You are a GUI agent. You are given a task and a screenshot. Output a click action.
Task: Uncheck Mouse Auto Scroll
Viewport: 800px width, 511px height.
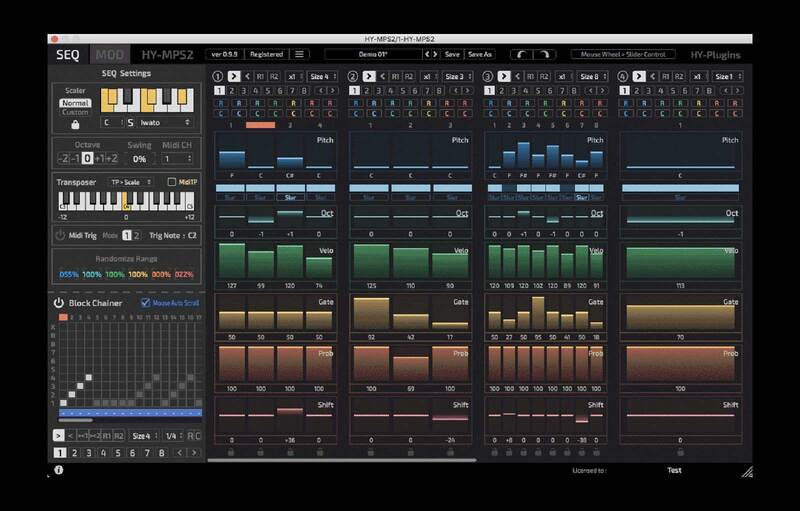click(x=145, y=302)
